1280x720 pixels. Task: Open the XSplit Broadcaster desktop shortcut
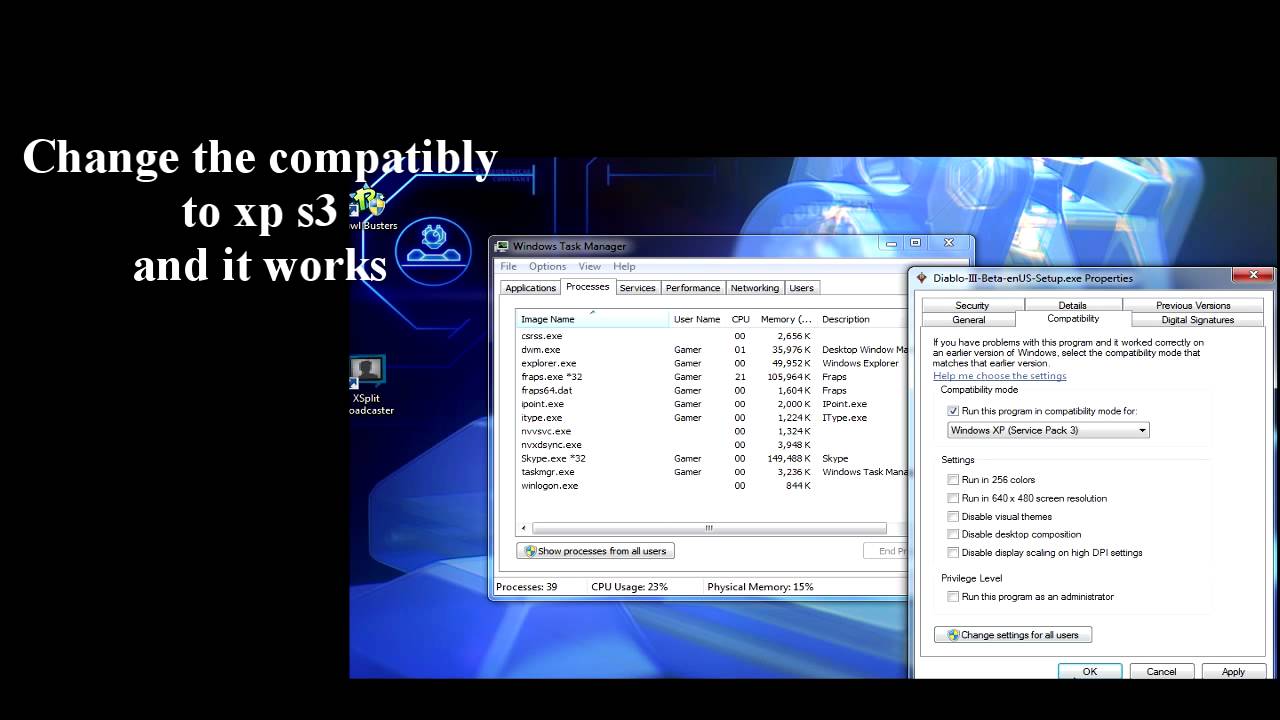368,385
